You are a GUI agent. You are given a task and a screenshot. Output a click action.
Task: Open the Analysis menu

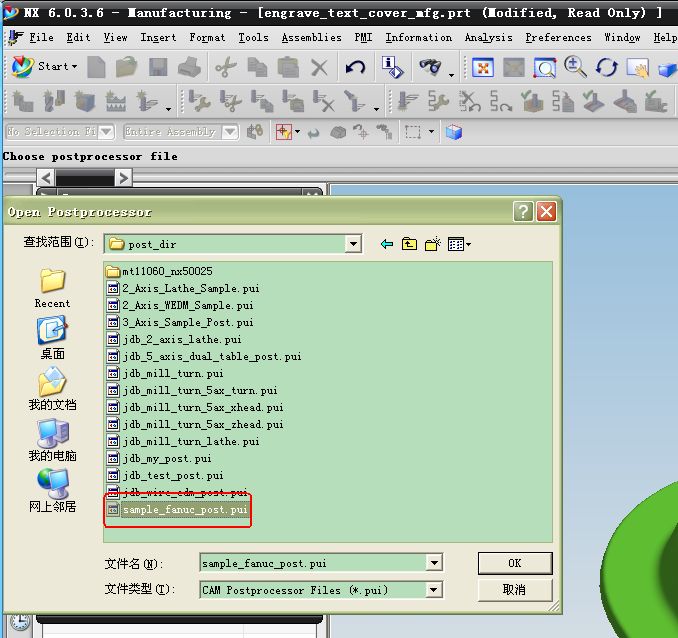click(489, 38)
